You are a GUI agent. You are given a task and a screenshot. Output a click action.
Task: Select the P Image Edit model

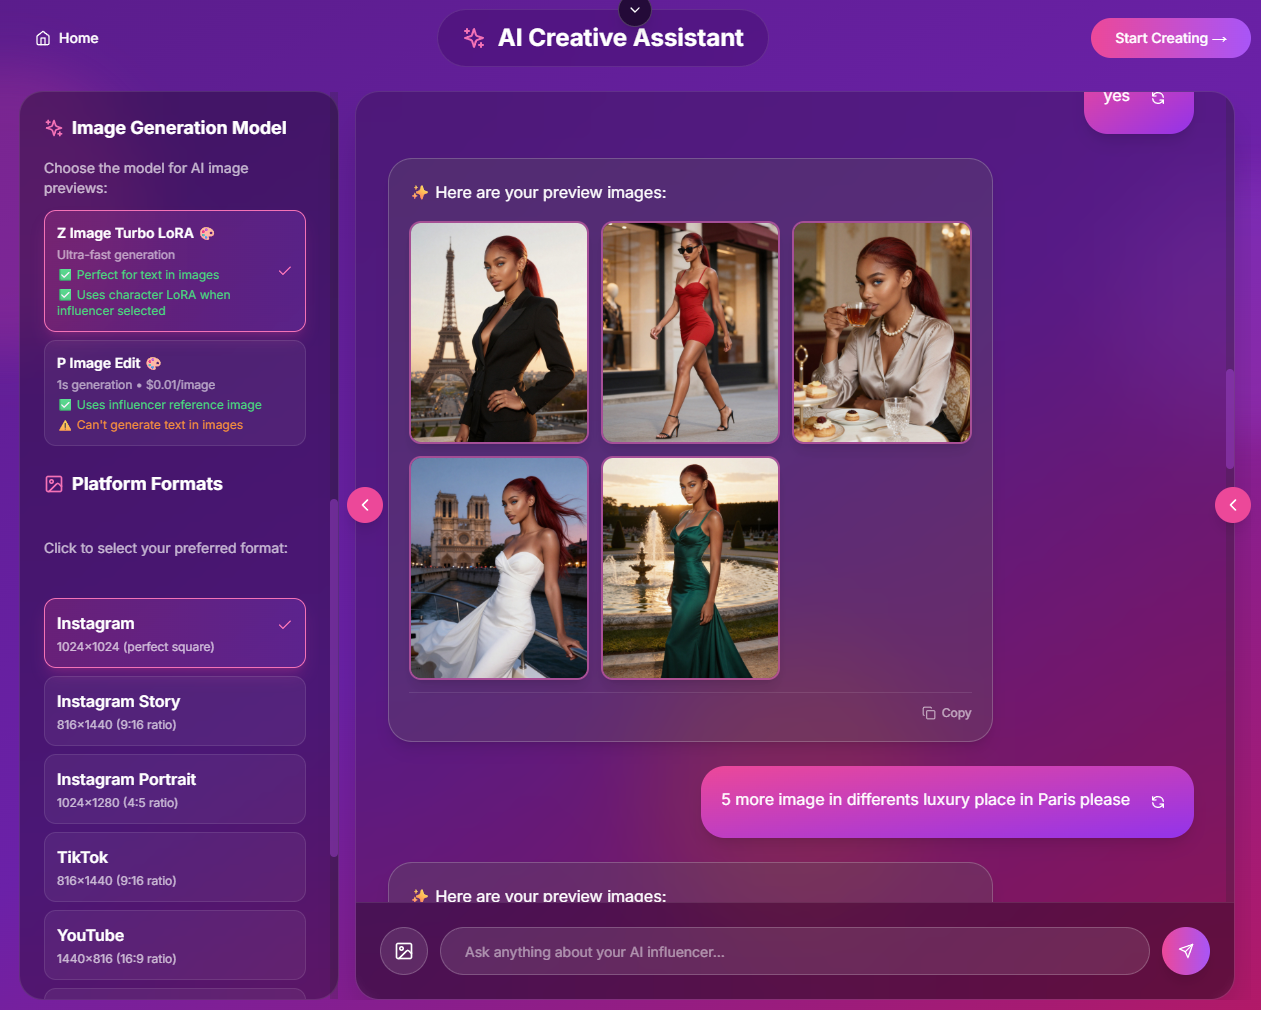point(174,392)
